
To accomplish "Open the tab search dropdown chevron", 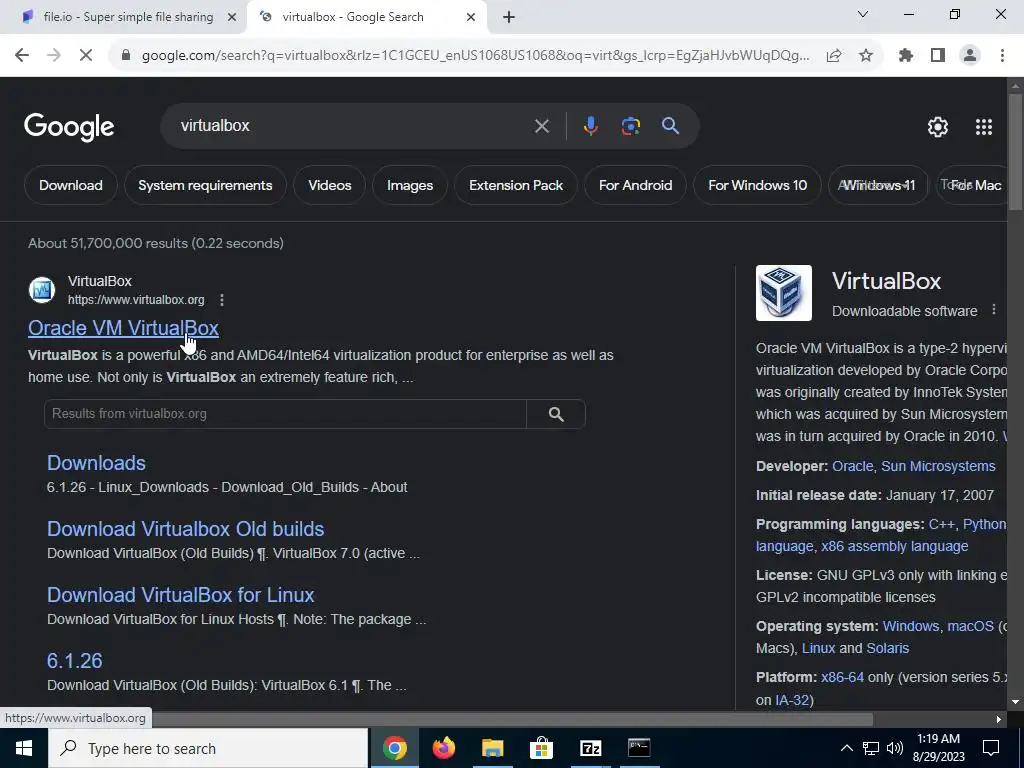I will coord(863,14).
